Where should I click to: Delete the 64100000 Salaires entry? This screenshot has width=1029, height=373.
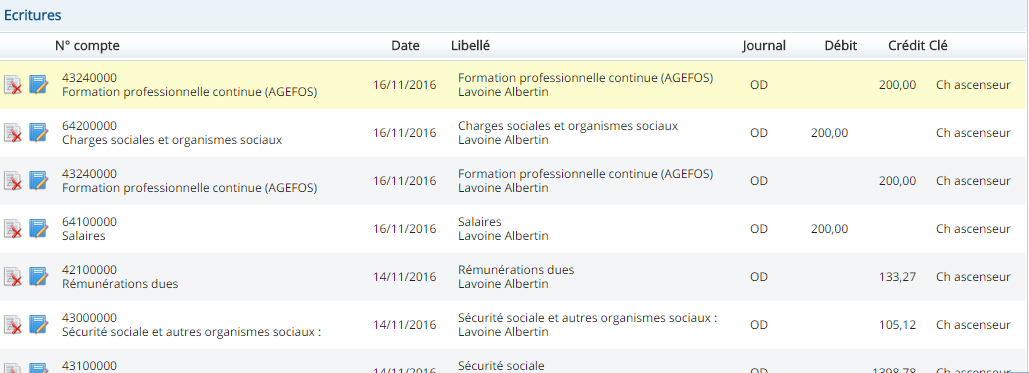pyautogui.click(x=13, y=229)
